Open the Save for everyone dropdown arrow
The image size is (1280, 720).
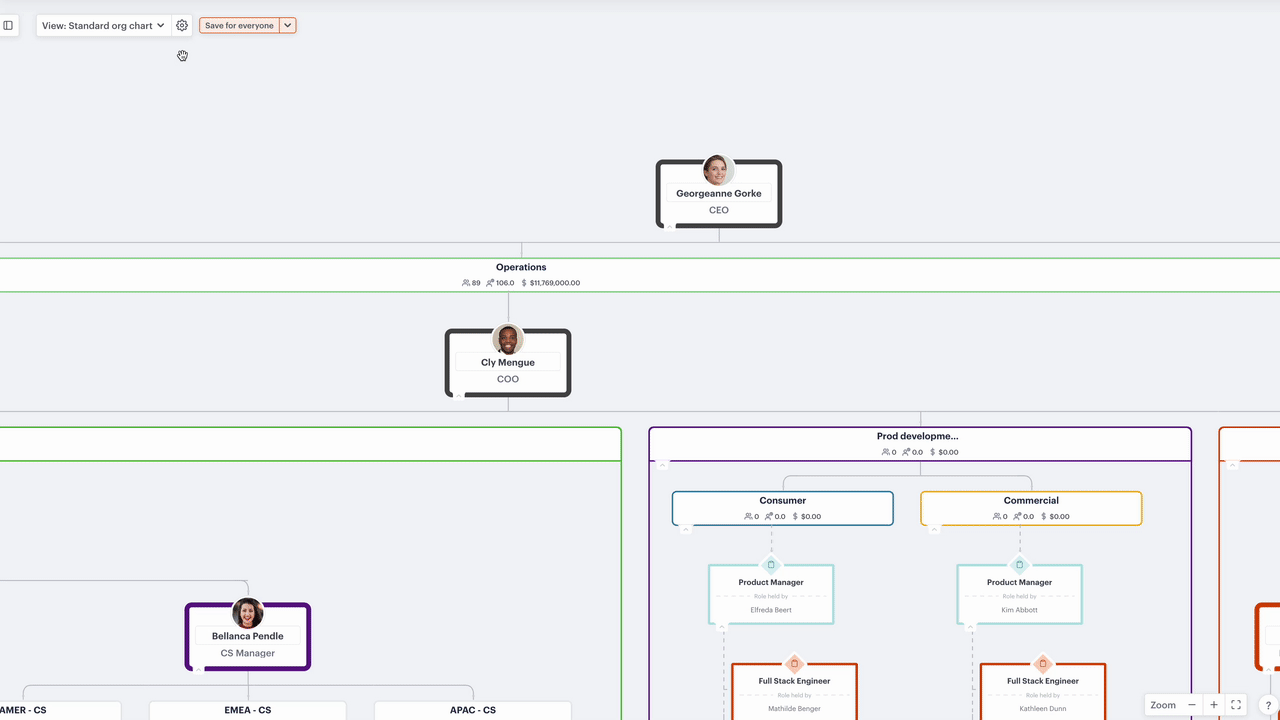[x=288, y=25]
